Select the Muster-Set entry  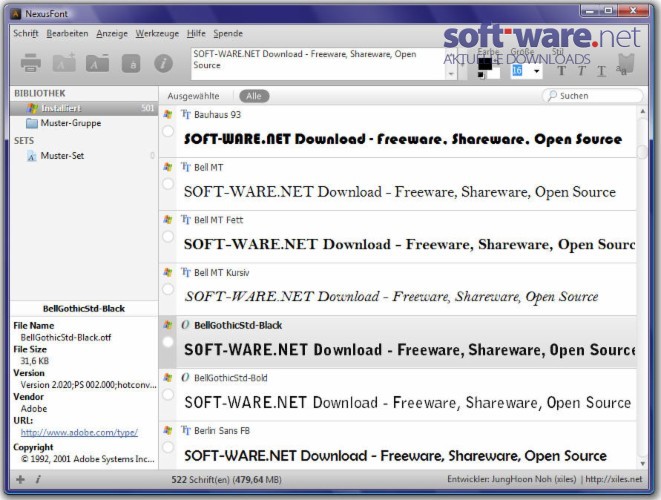click(x=62, y=156)
